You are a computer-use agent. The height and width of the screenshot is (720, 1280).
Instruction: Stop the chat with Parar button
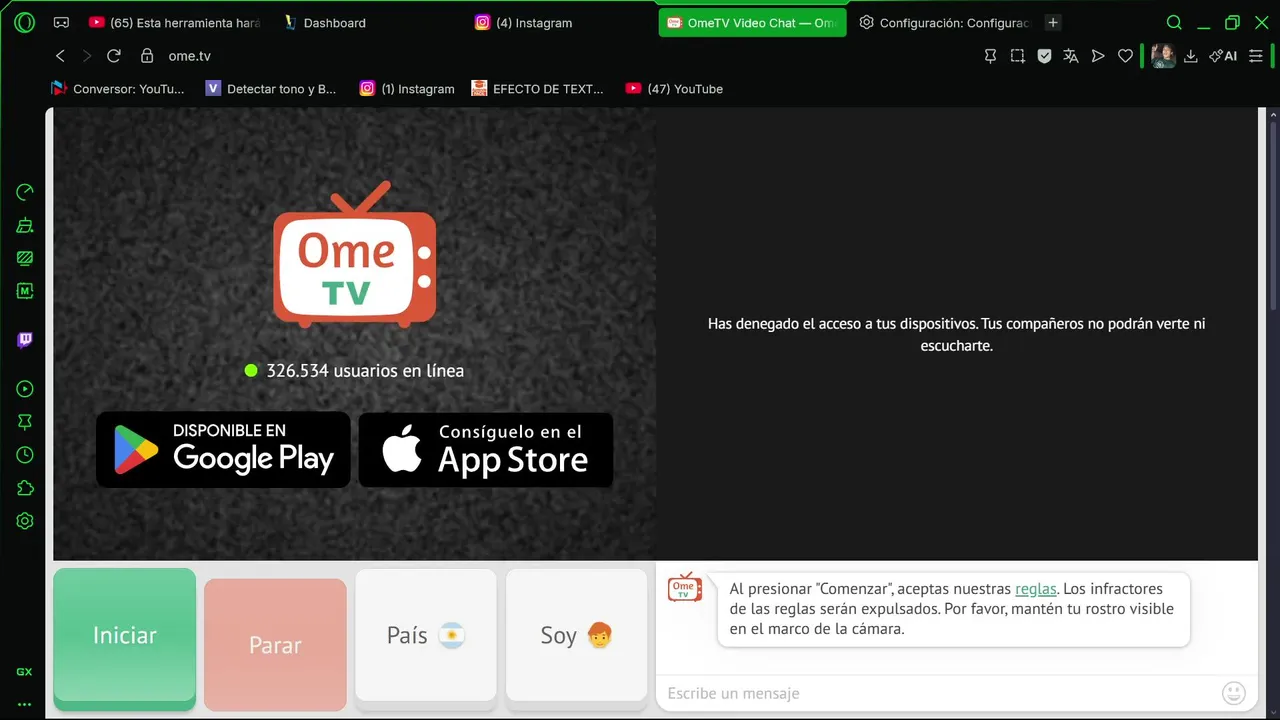(275, 644)
